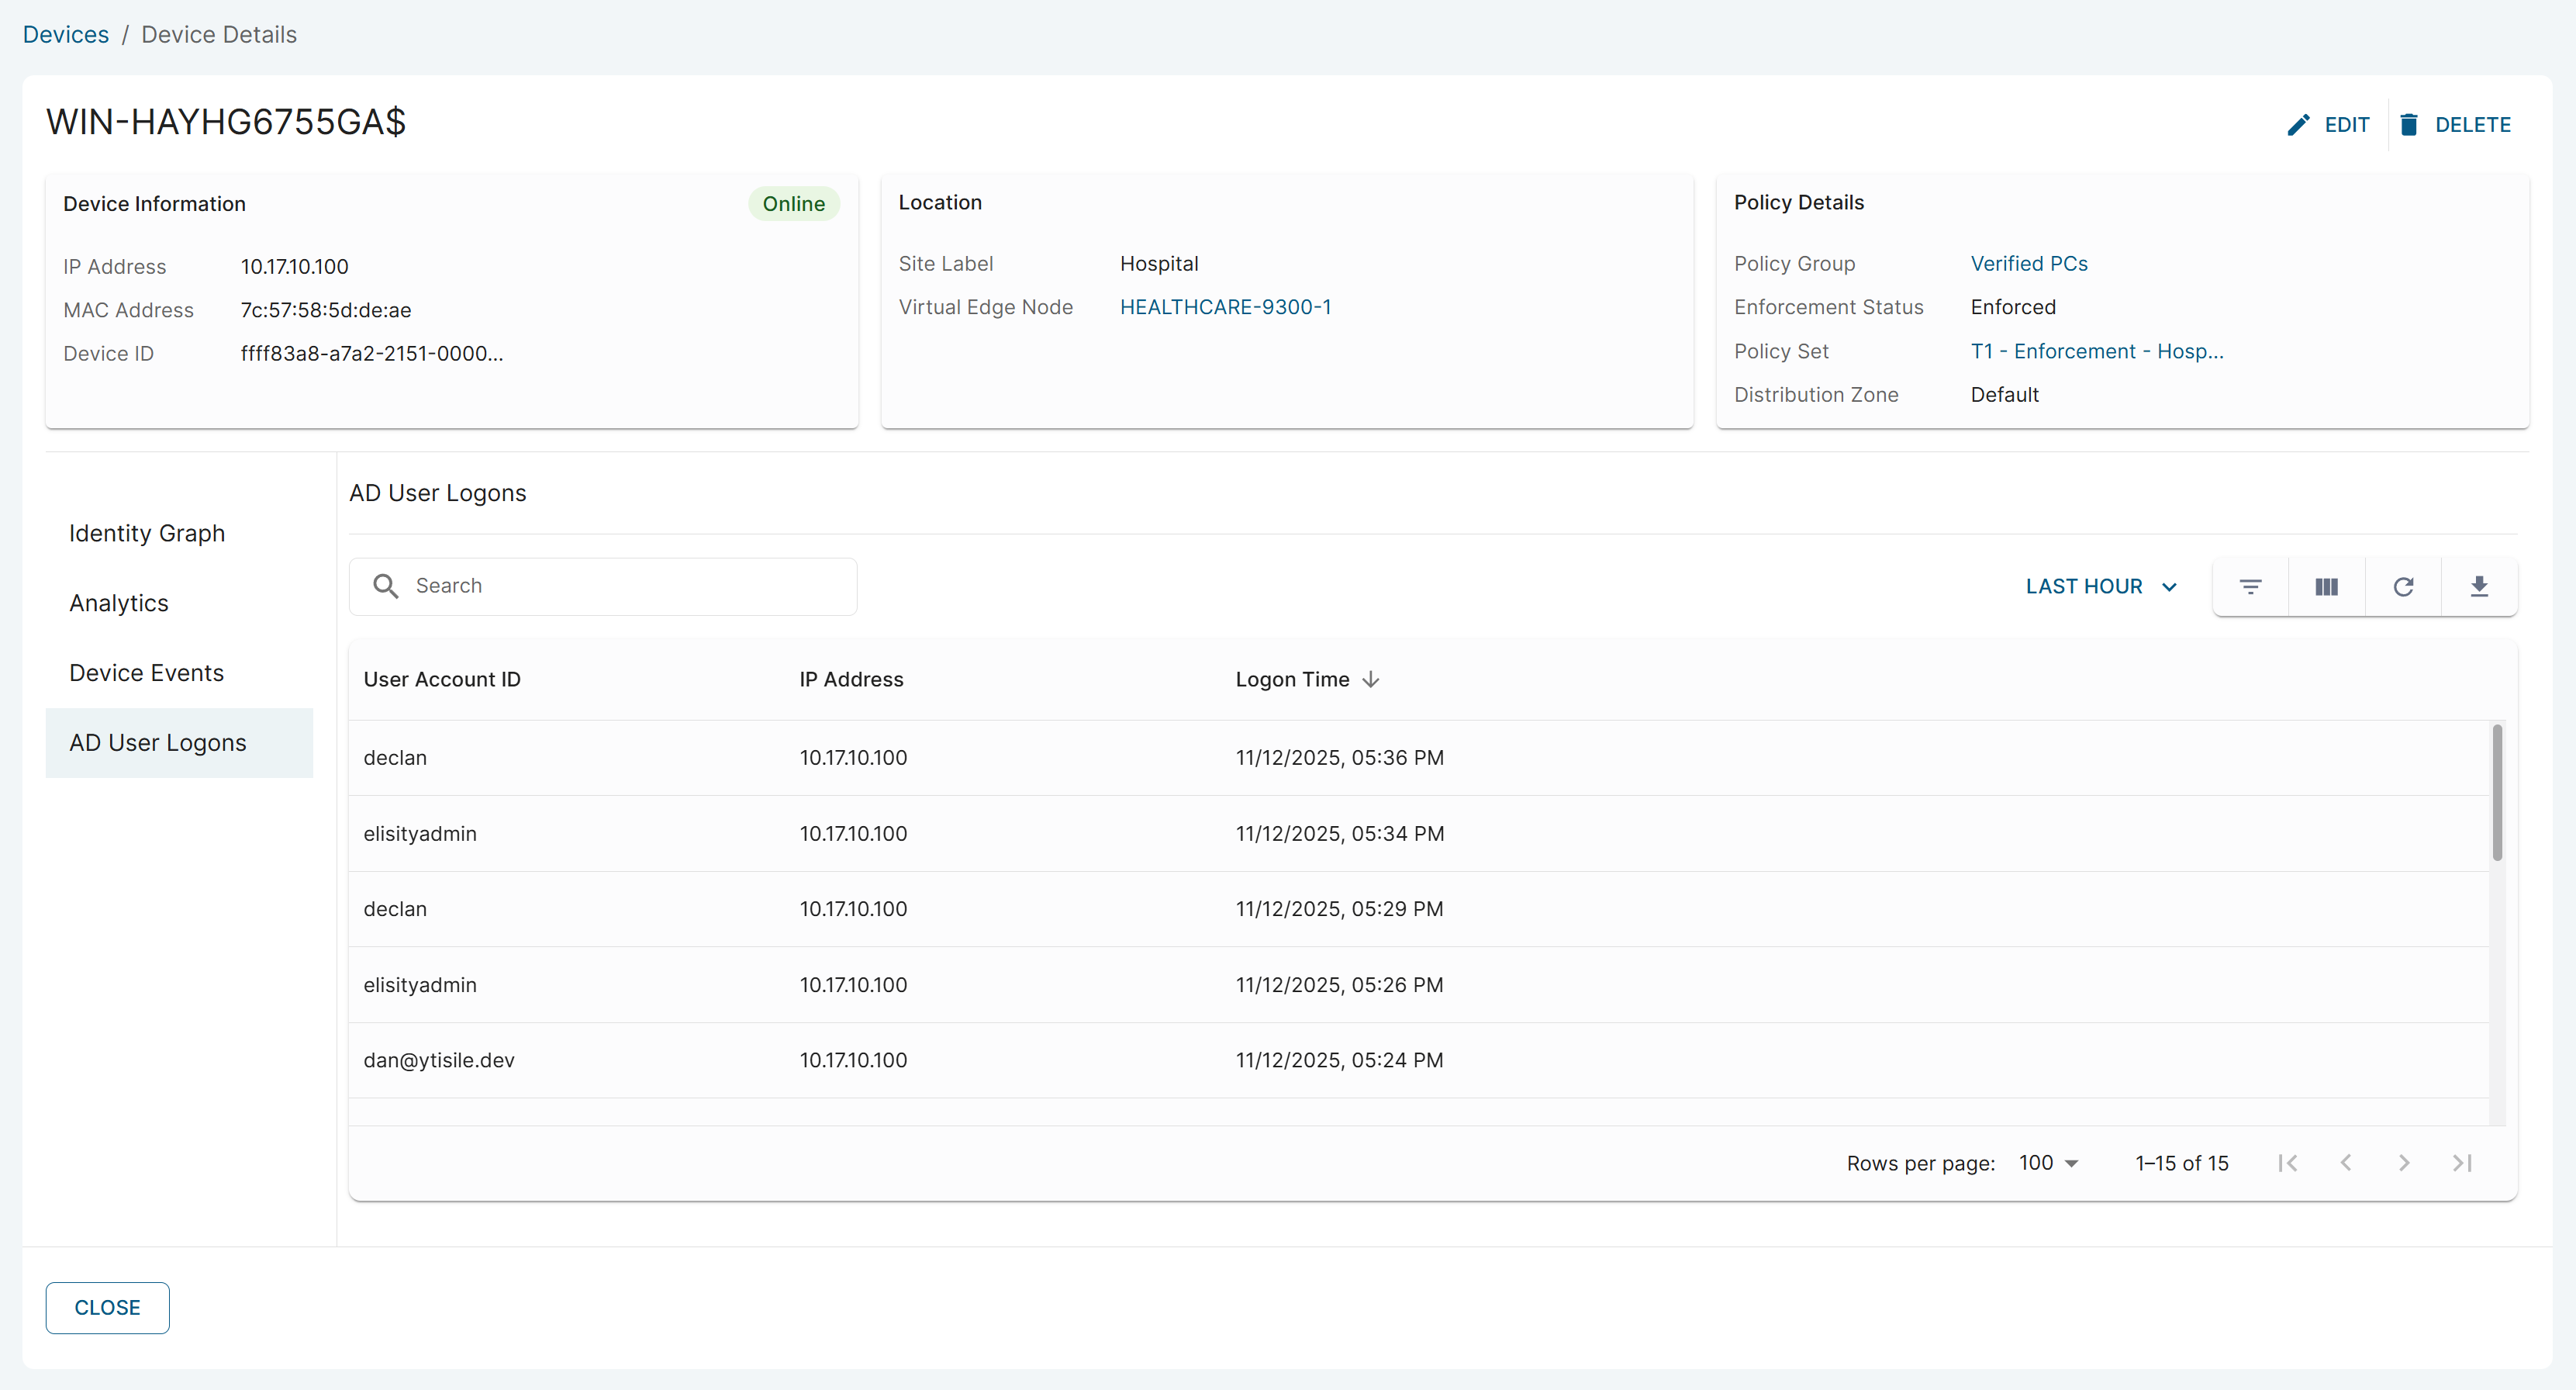Open the HEALTHCARE-9300-1 edge node link
This screenshot has width=2576, height=1390.
[x=1225, y=307]
